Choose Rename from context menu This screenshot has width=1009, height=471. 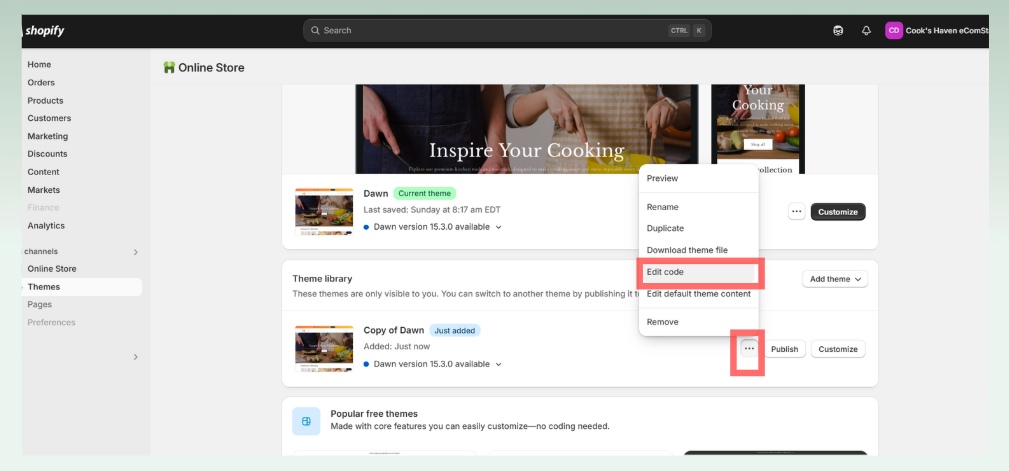(x=699, y=207)
